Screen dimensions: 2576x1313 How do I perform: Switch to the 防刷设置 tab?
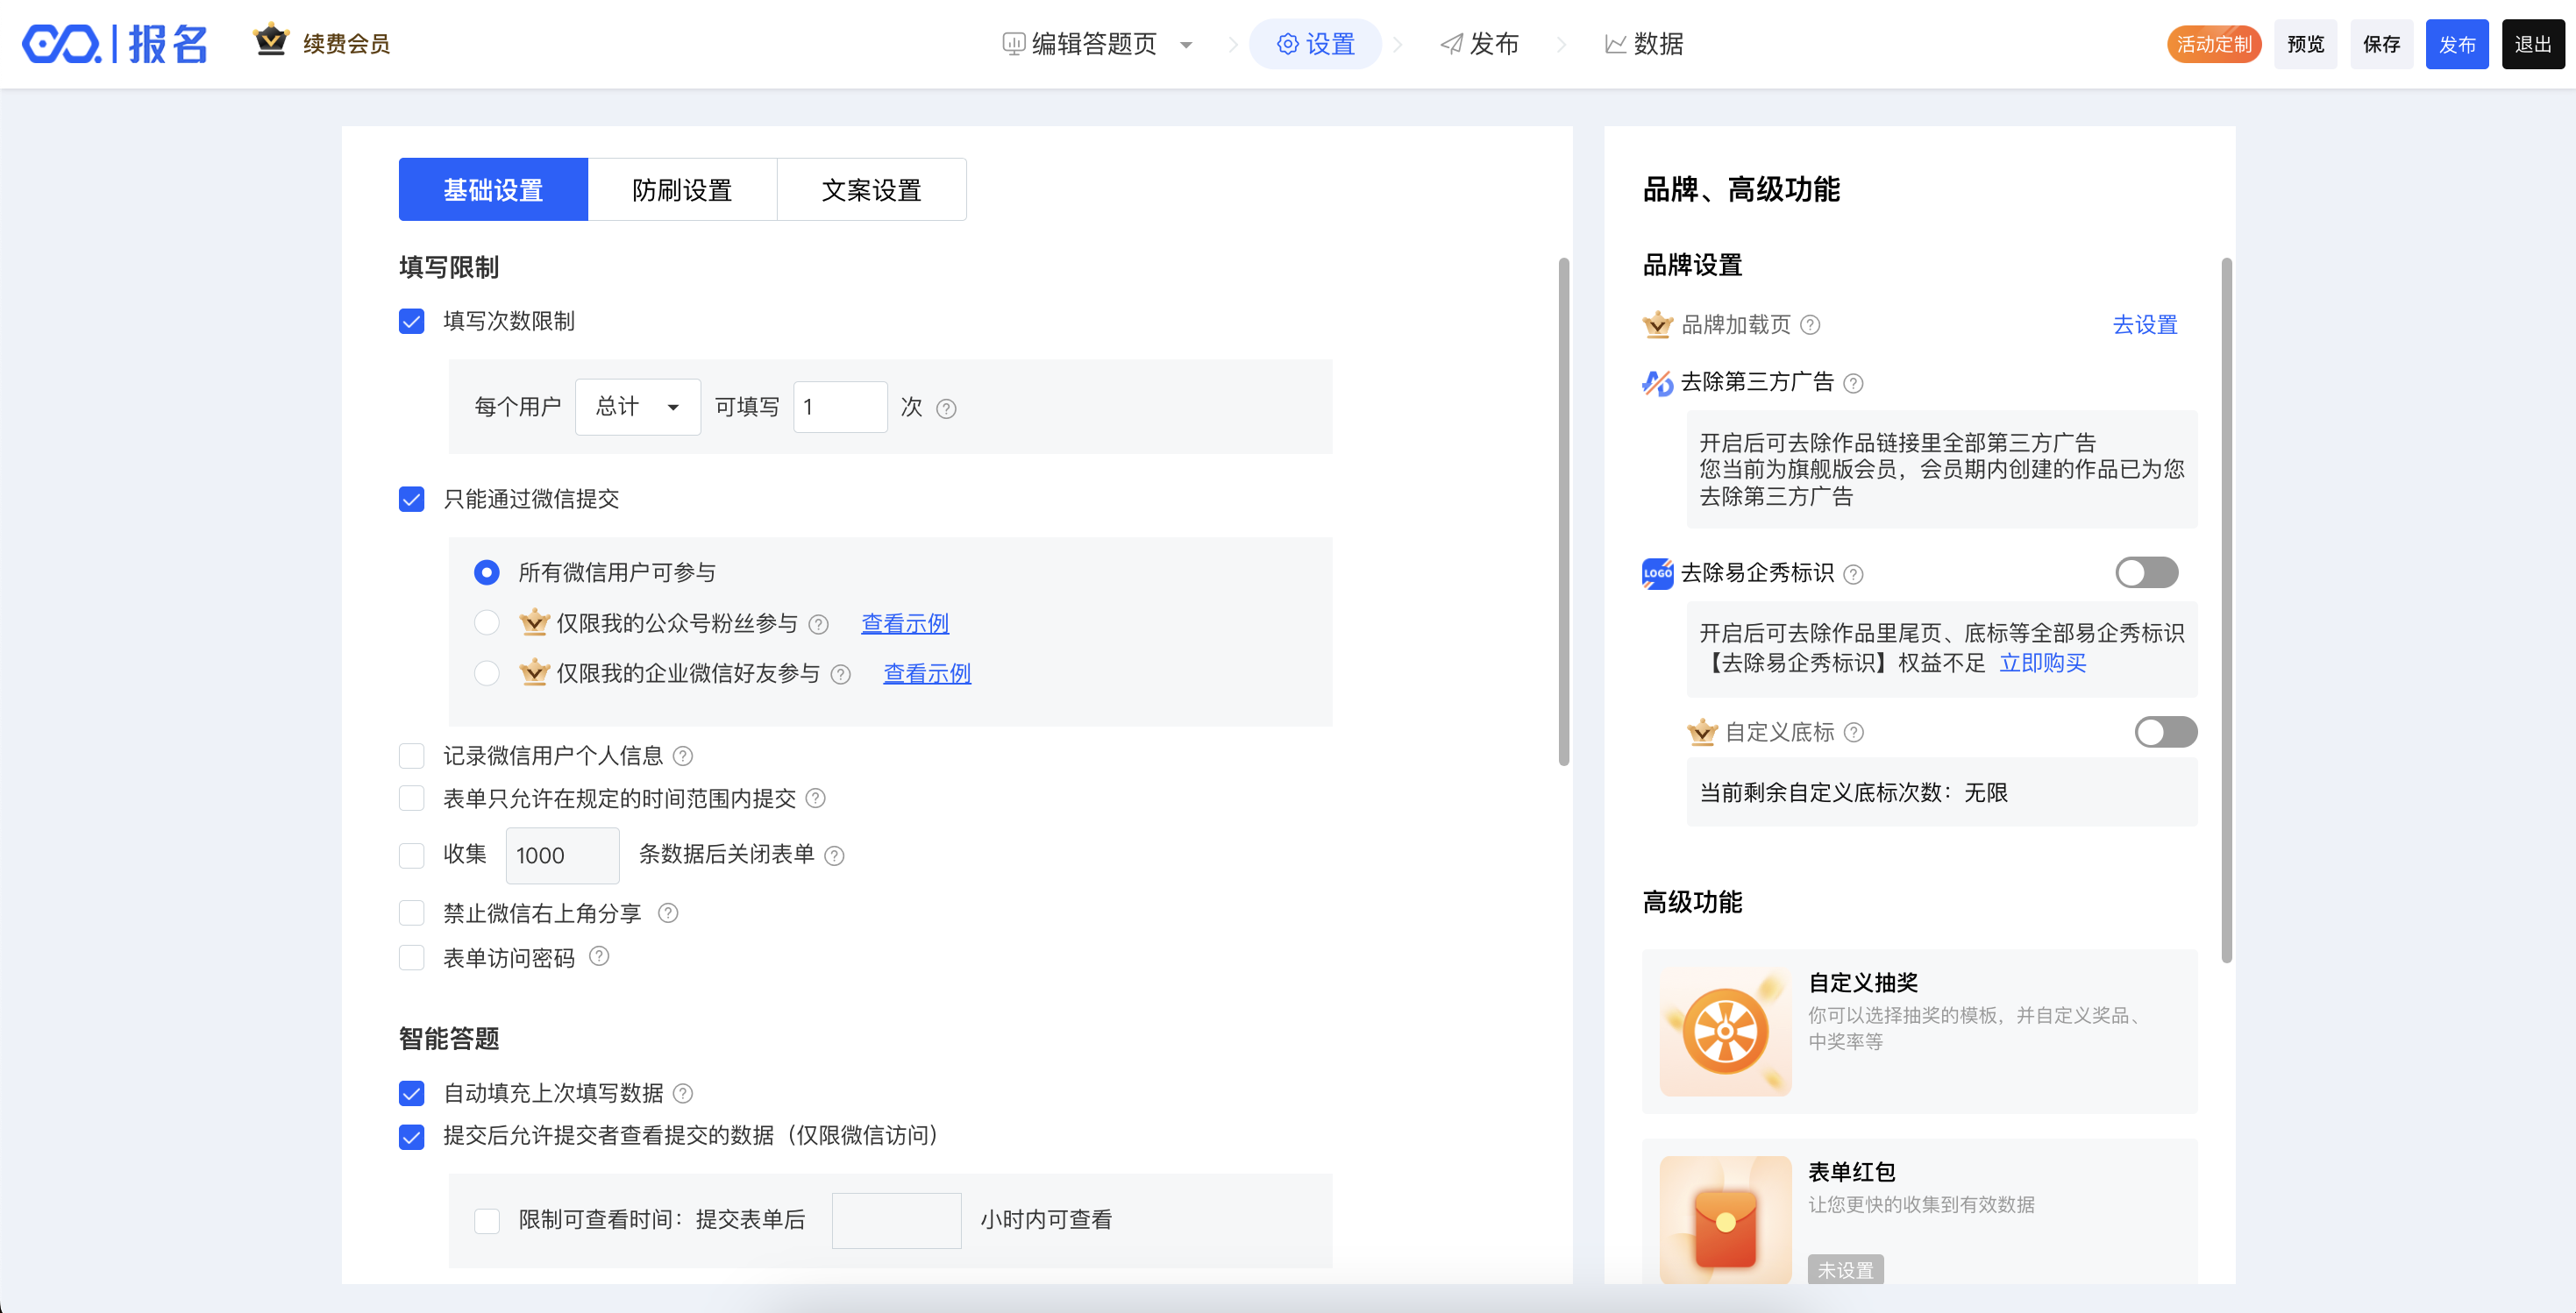682,189
